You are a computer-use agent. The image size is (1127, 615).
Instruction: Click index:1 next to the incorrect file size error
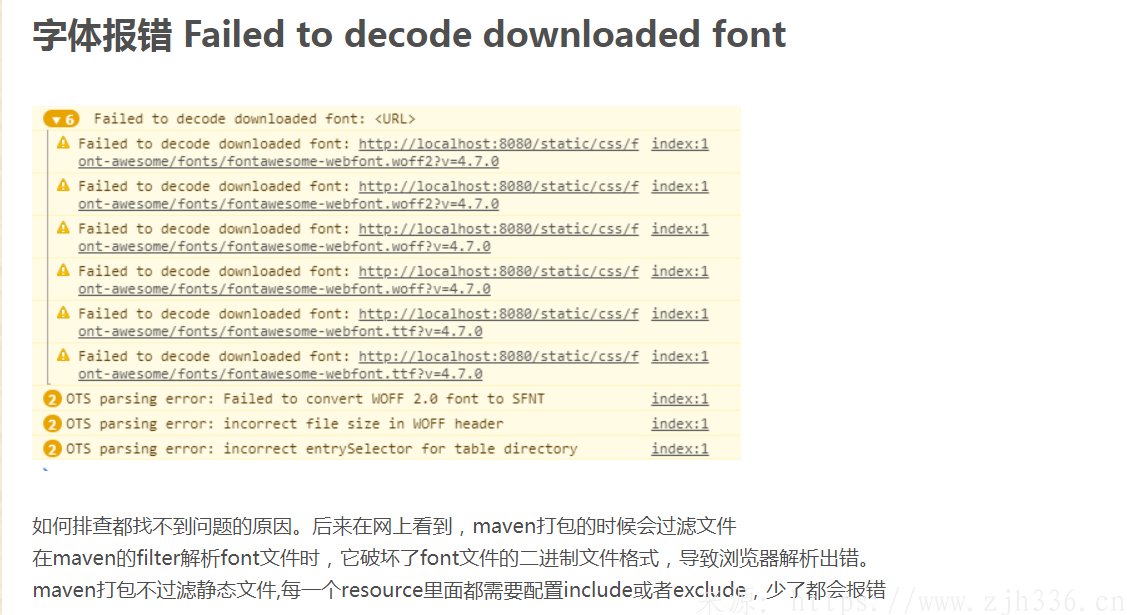click(680, 424)
